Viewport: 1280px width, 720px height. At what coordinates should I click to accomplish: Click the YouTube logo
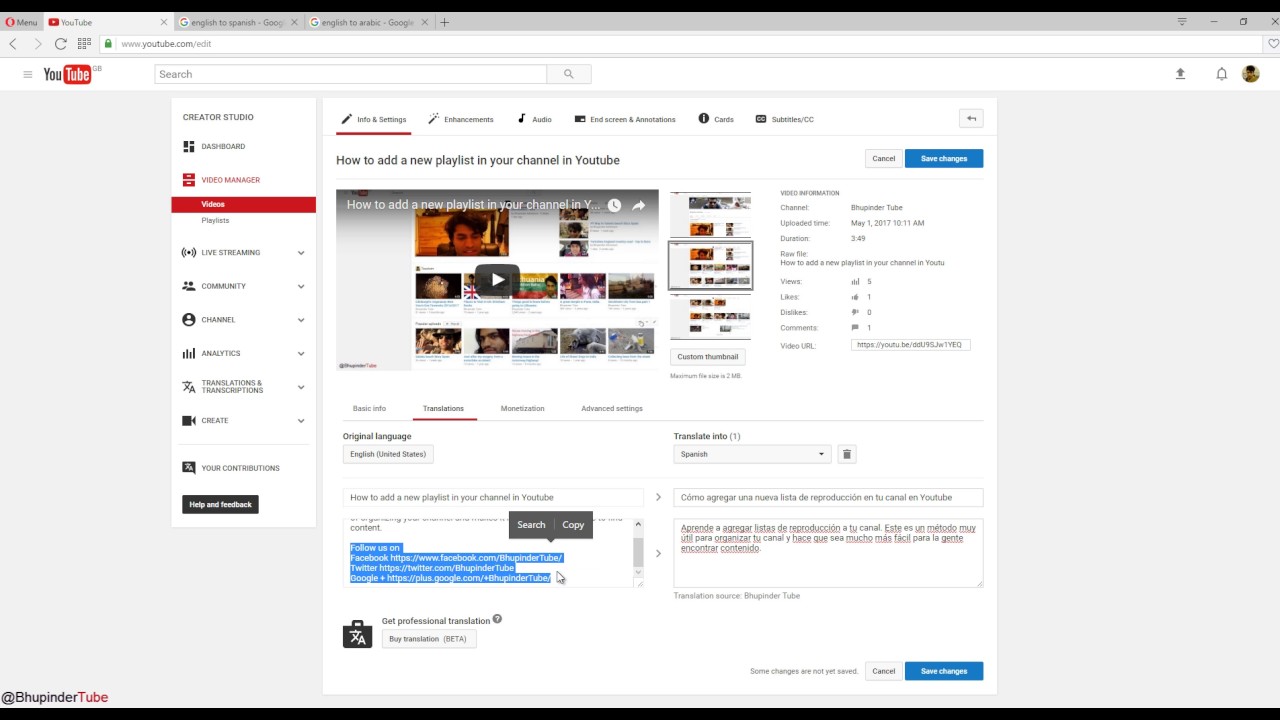point(67,74)
